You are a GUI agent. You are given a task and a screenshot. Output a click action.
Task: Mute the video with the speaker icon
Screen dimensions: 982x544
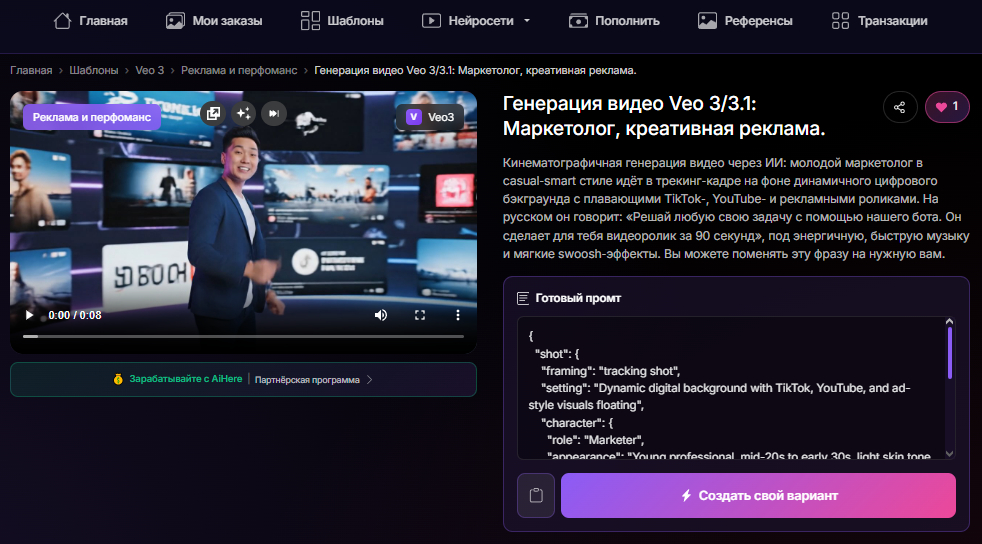[x=381, y=315]
